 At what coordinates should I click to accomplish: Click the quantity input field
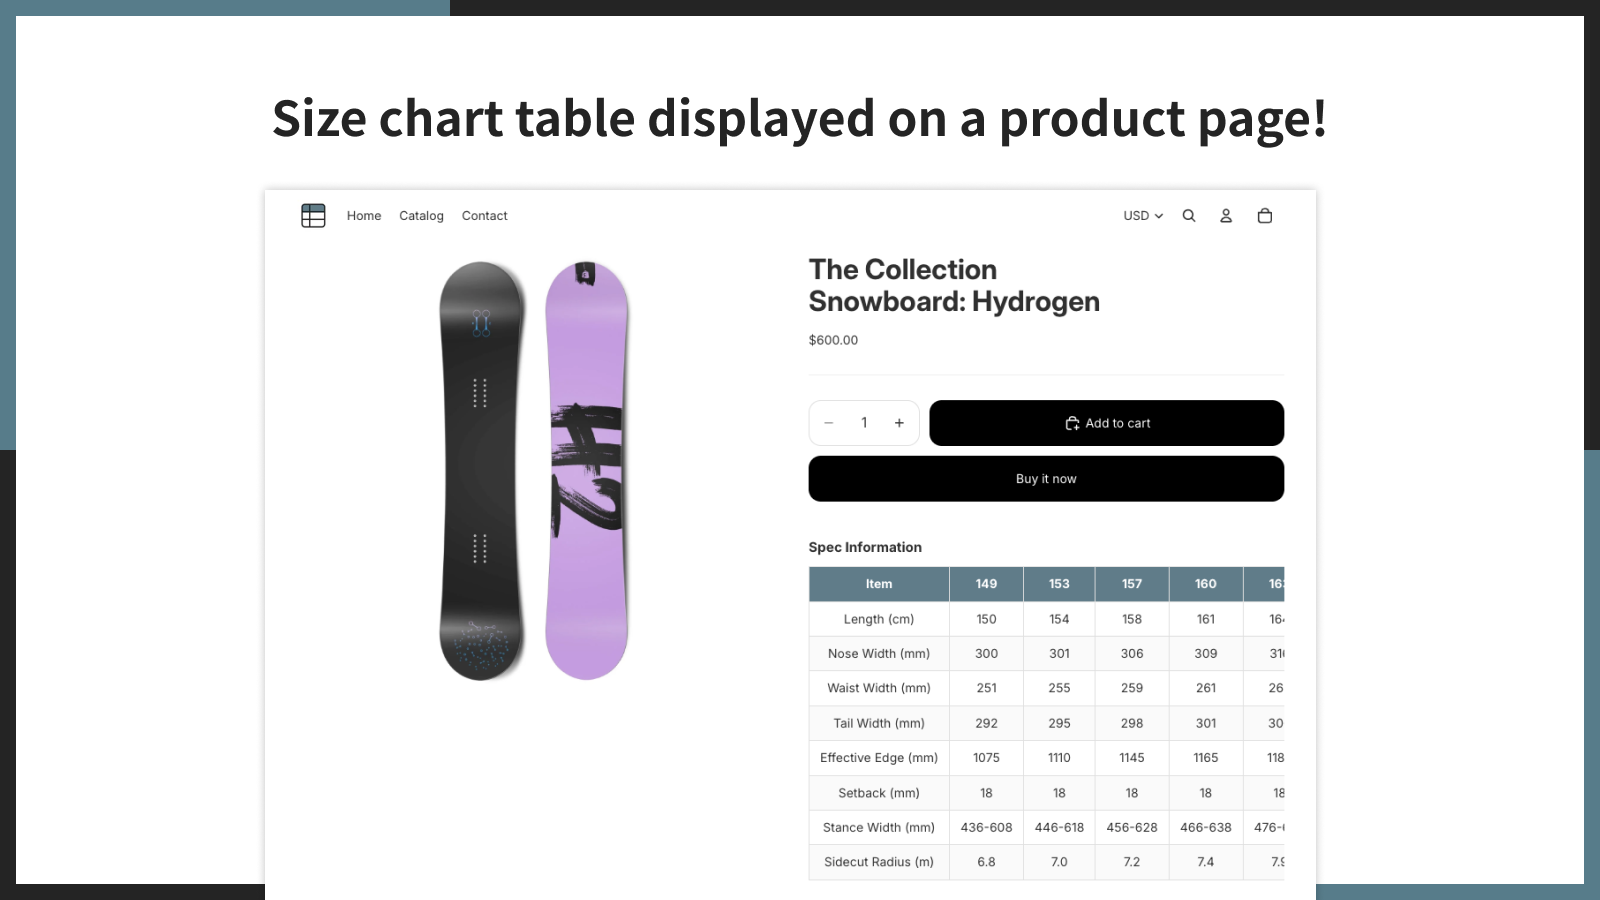pos(864,423)
